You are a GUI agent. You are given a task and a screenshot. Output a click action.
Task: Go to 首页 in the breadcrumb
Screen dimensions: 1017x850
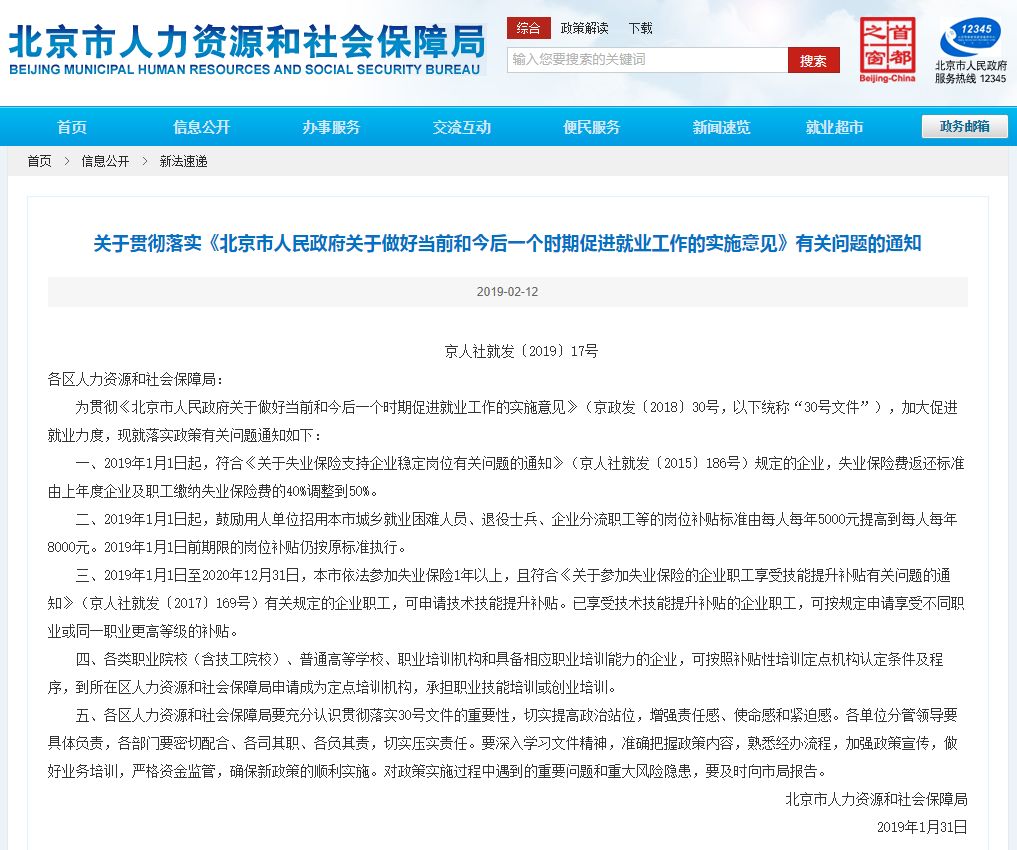click(x=39, y=161)
